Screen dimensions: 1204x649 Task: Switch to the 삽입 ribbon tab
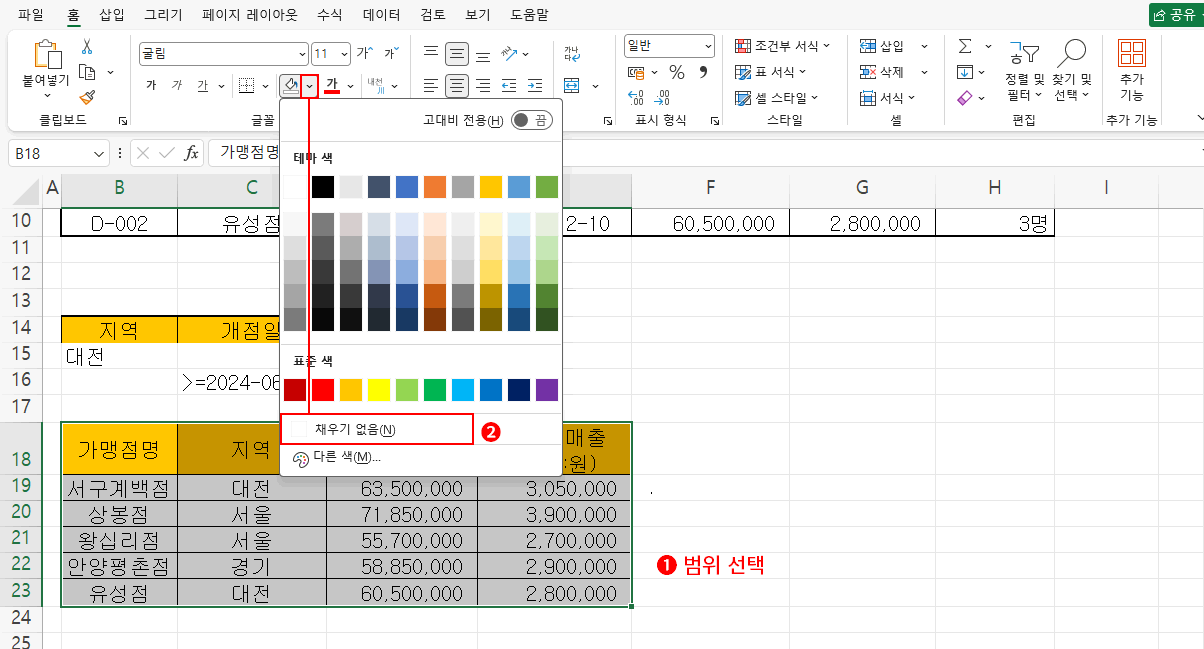pos(112,15)
